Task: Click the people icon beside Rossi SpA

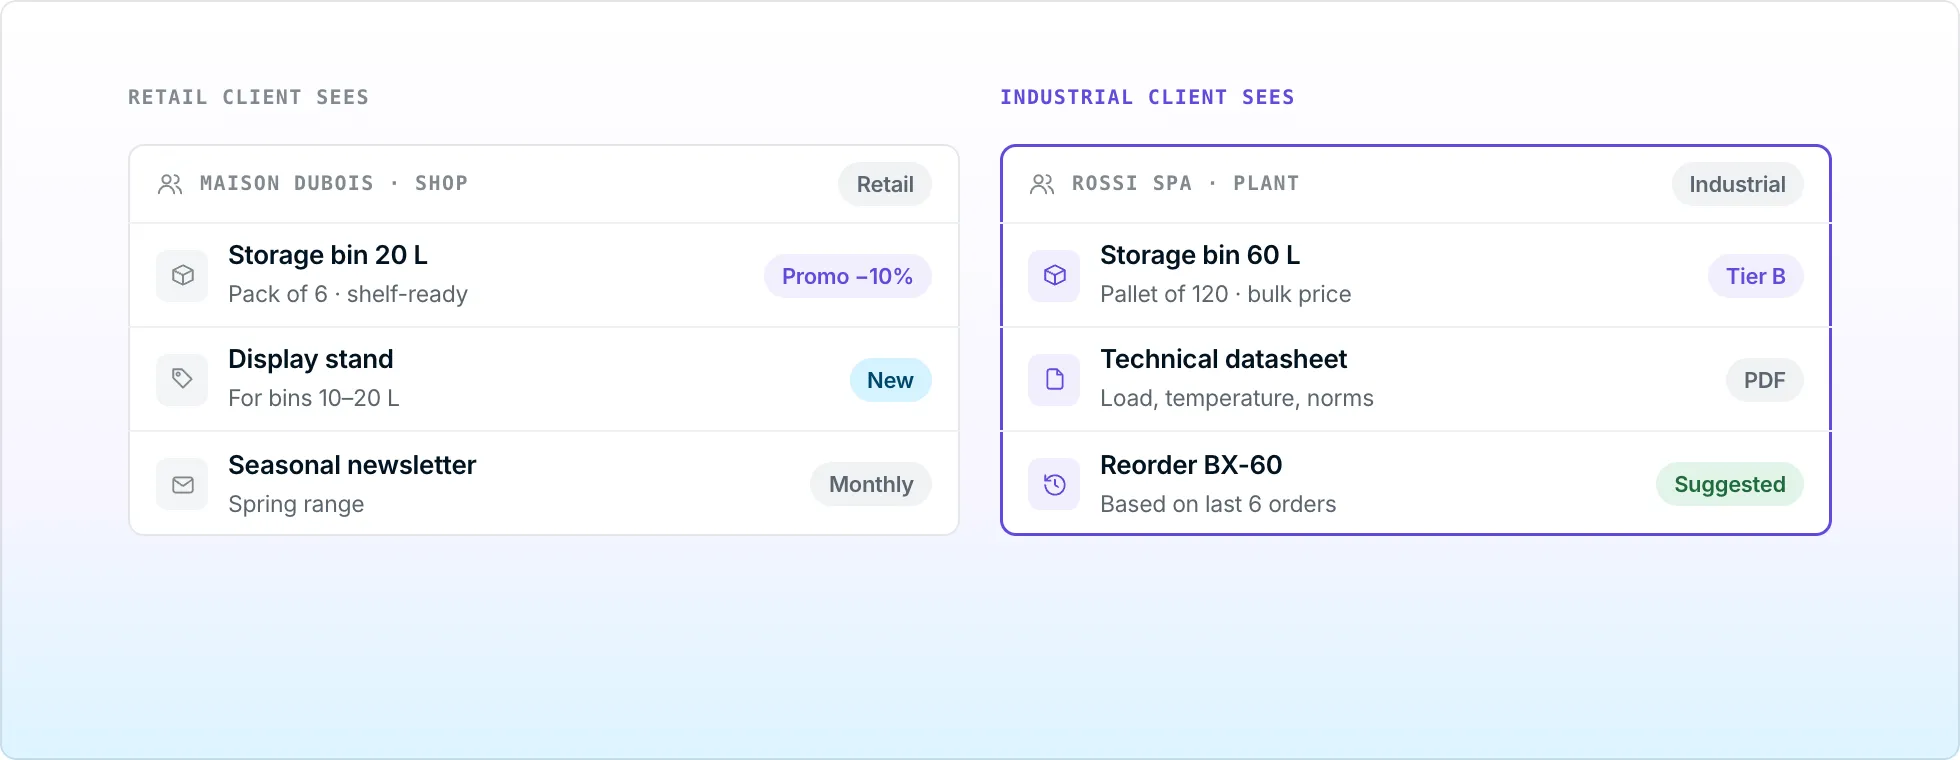Action: tap(1042, 184)
